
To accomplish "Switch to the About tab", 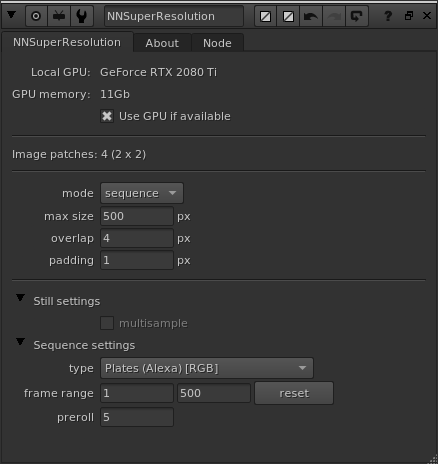I will pyautogui.click(x=162, y=43).
